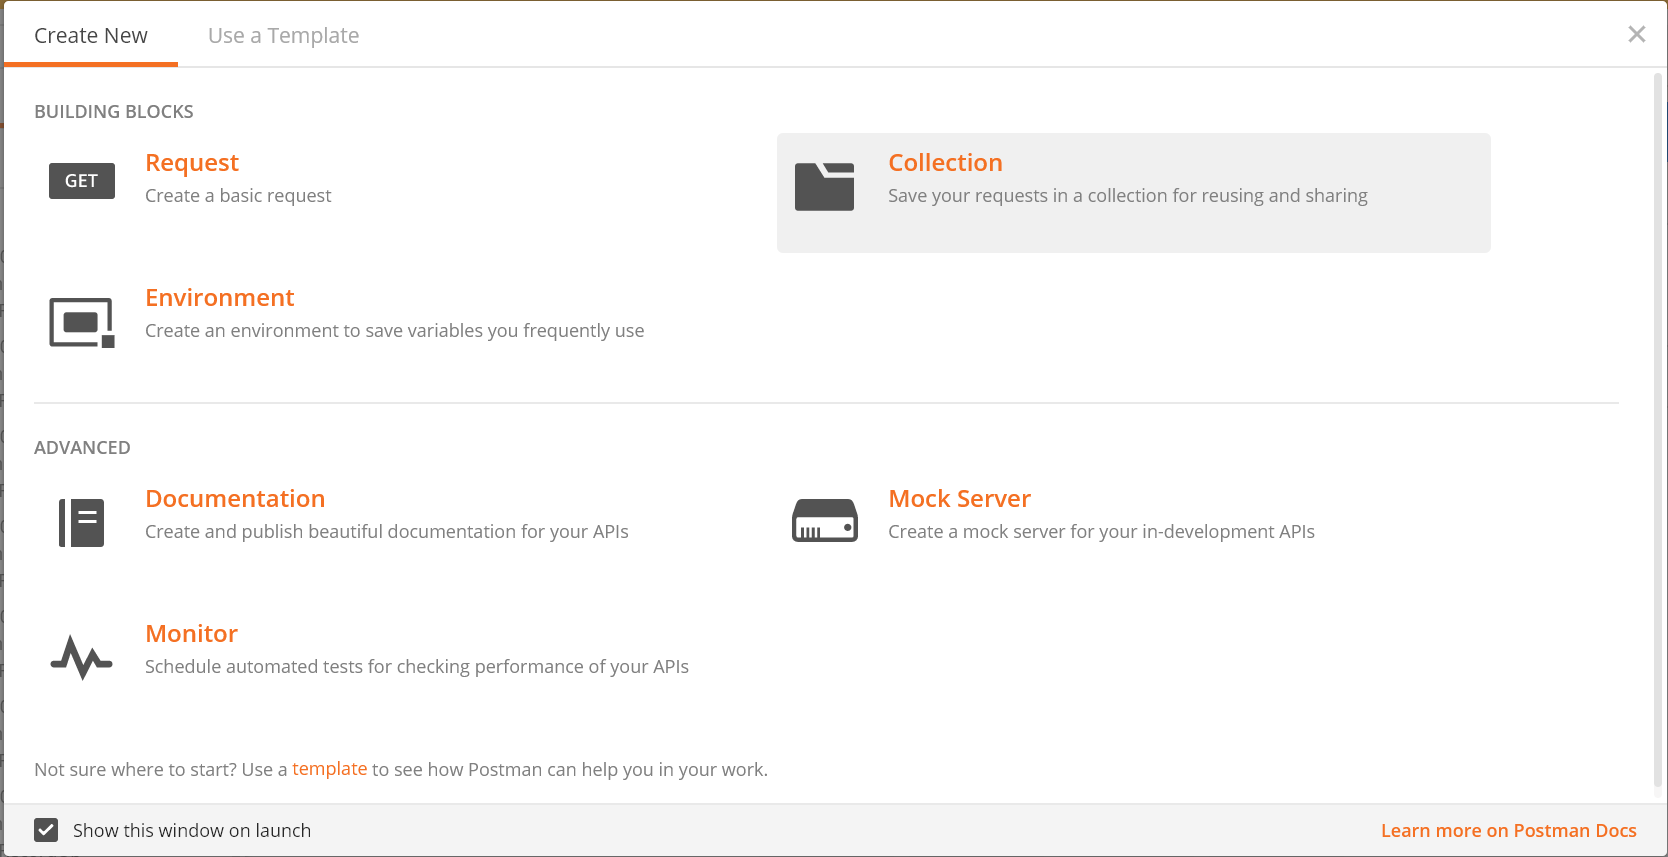Uncheck Show this window on launch
1668x857 pixels.
pyautogui.click(x=46, y=830)
